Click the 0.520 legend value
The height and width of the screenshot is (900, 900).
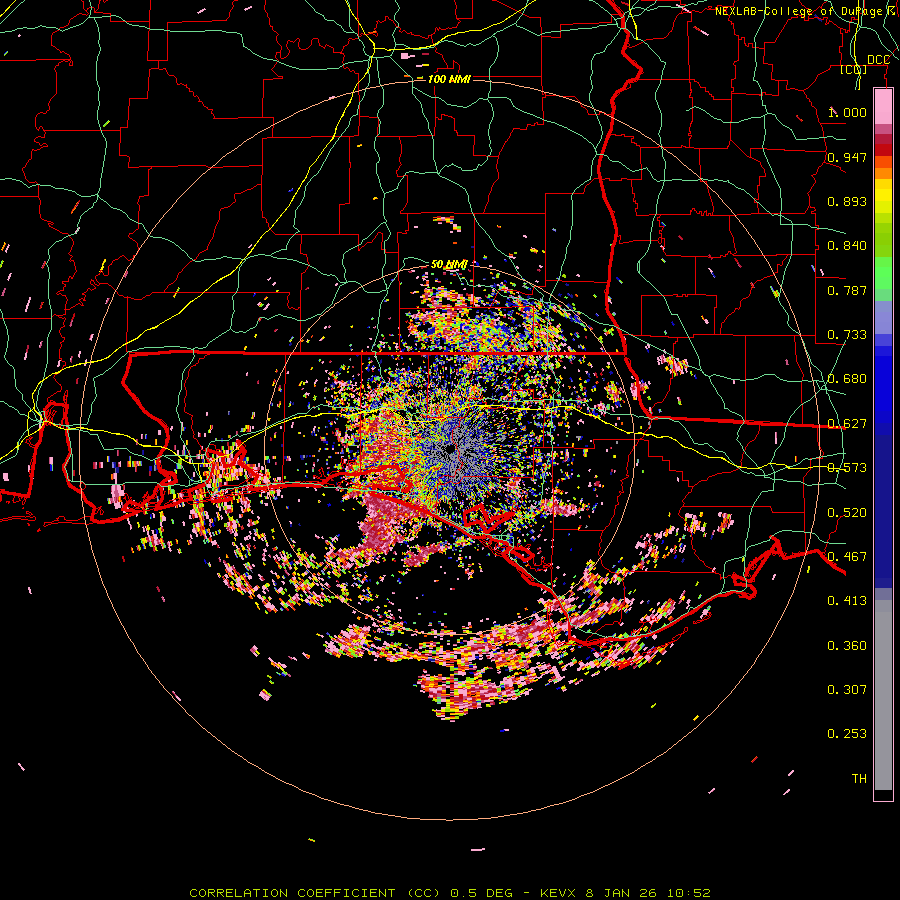[847, 513]
